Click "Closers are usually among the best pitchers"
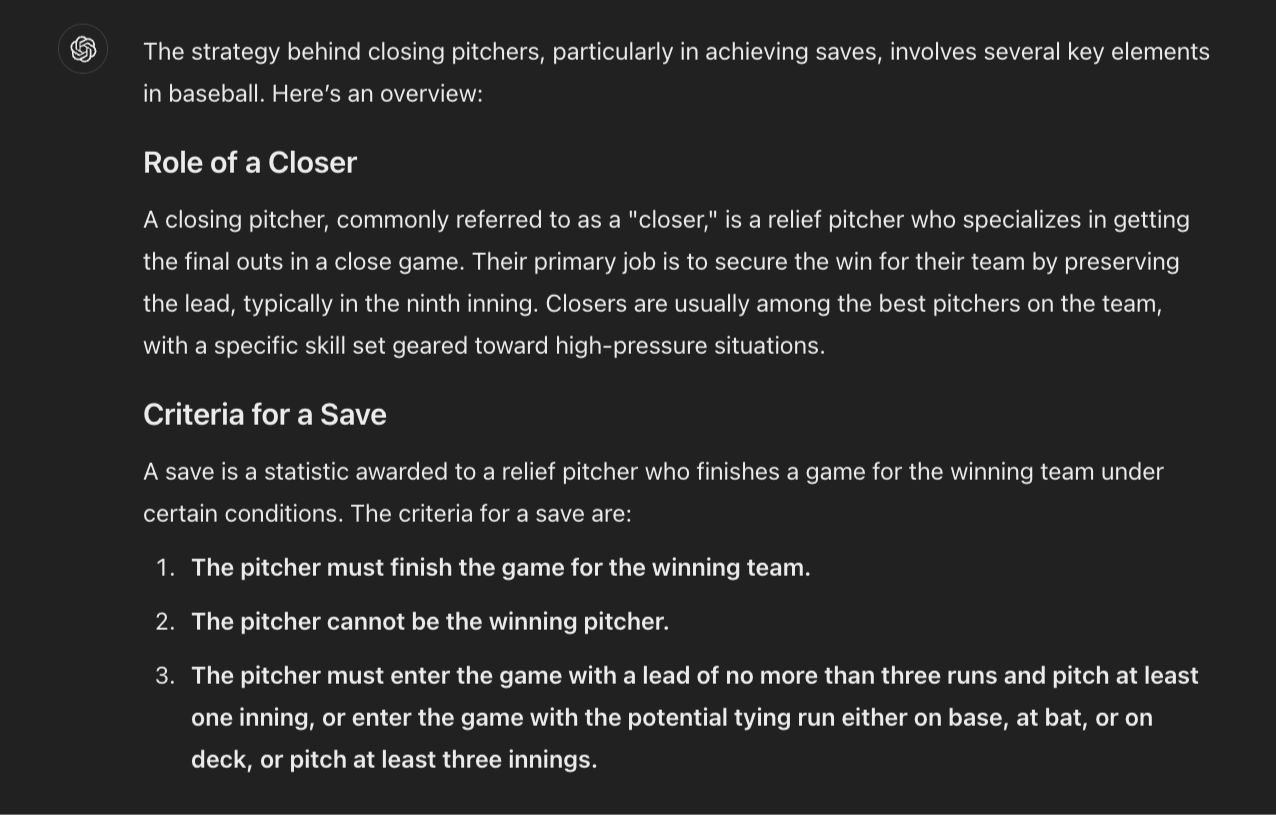Screen dimensions: 1276x815 (780, 304)
